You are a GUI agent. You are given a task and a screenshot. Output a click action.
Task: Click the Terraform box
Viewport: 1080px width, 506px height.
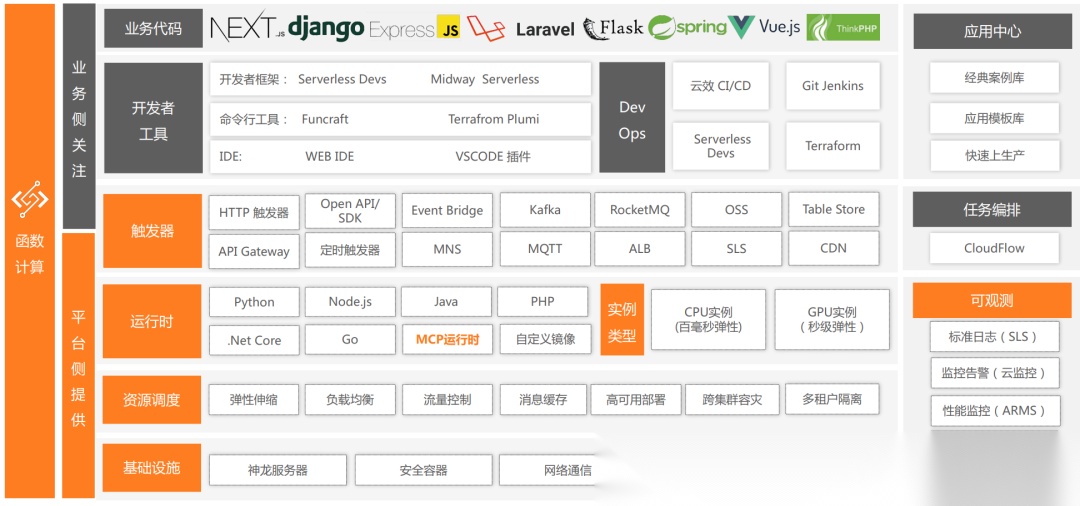click(x=833, y=146)
